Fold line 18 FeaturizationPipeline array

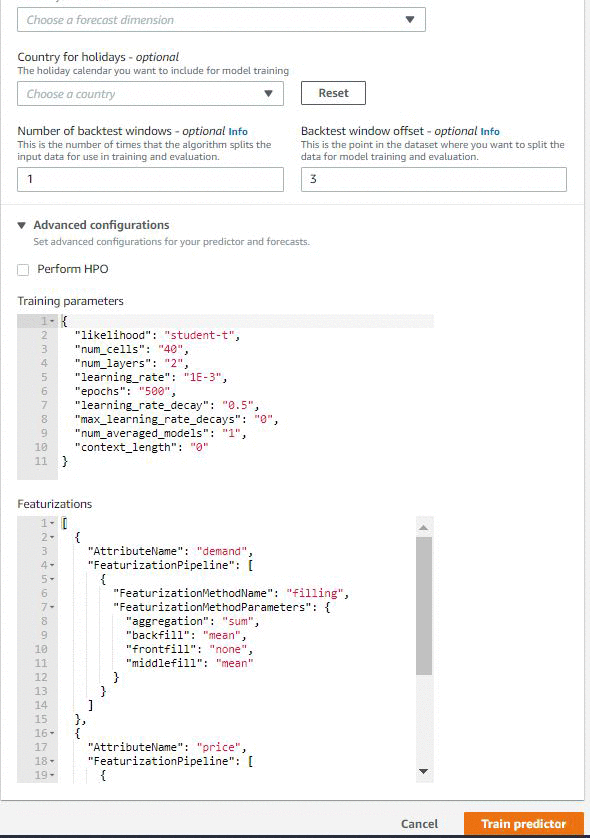[x=52, y=761]
